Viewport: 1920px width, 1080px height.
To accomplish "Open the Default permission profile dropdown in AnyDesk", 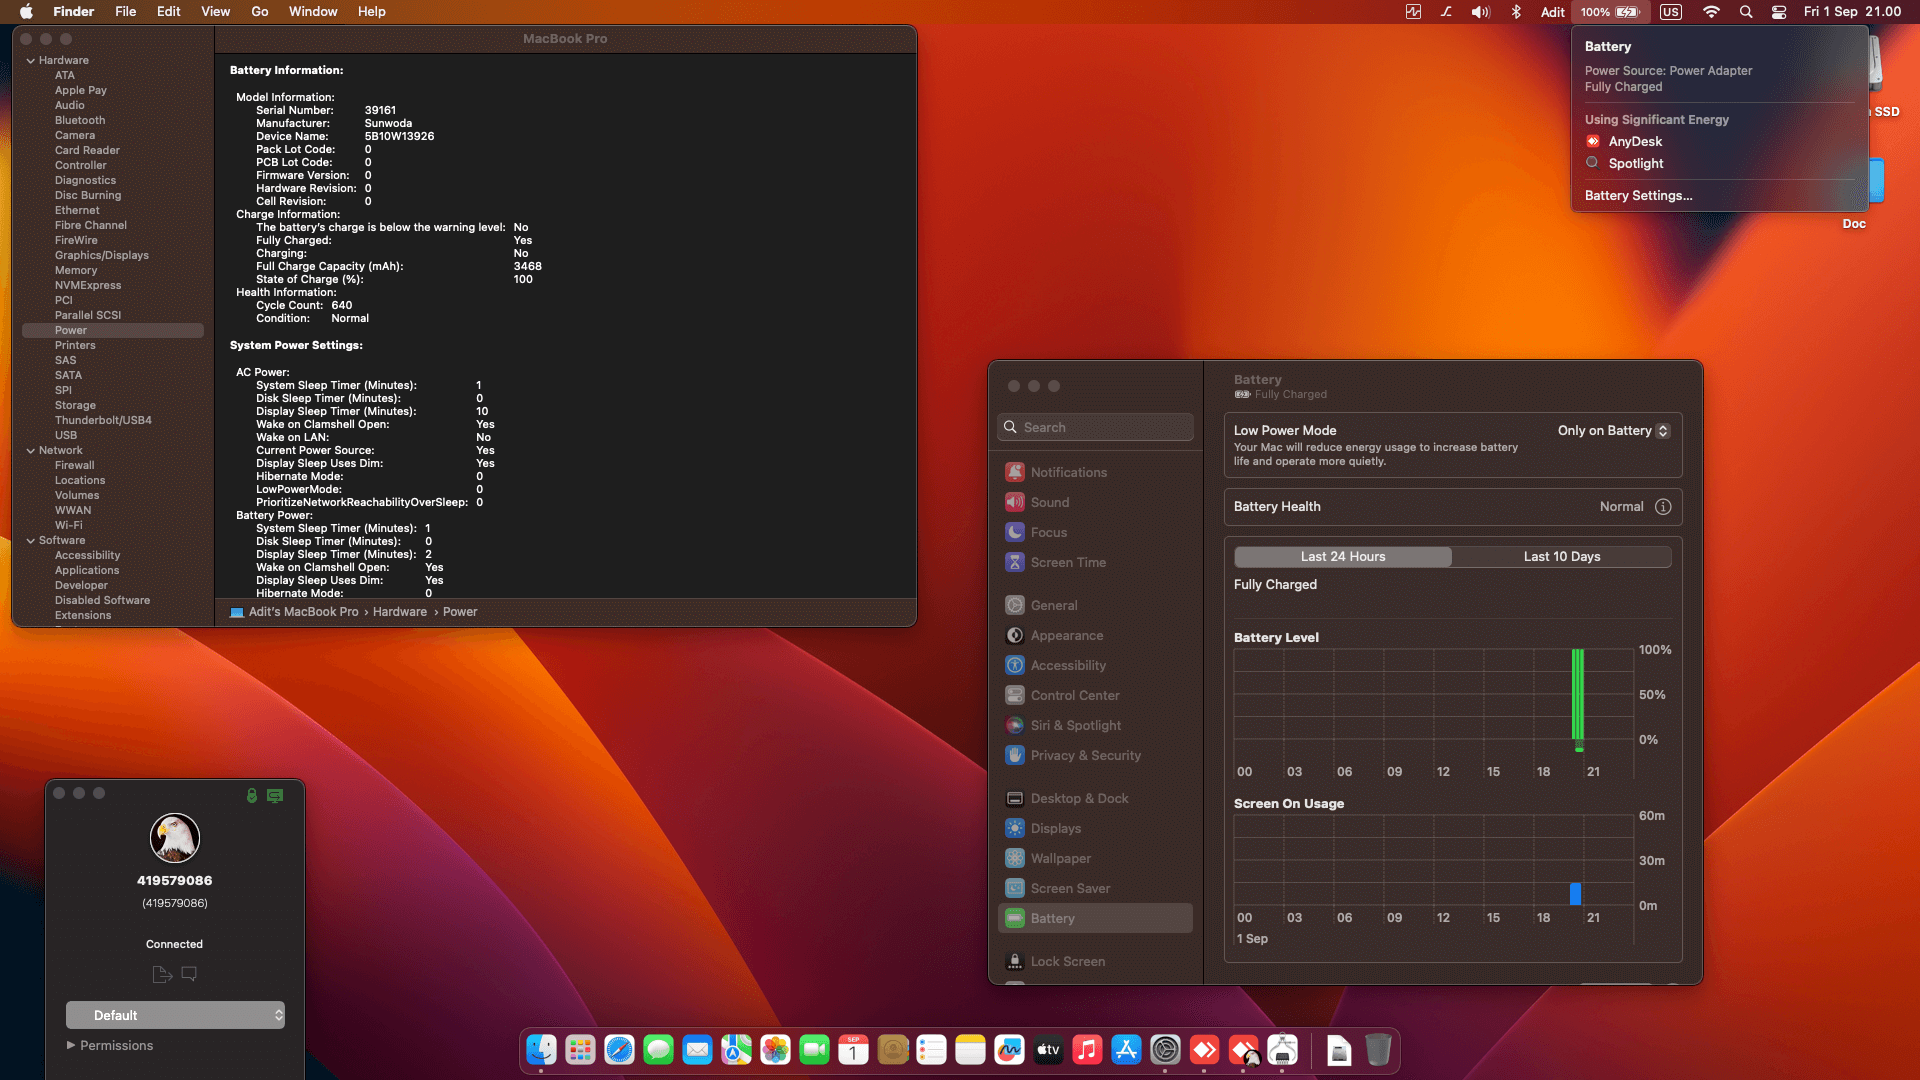I will pyautogui.click(x=175, y=1015).
